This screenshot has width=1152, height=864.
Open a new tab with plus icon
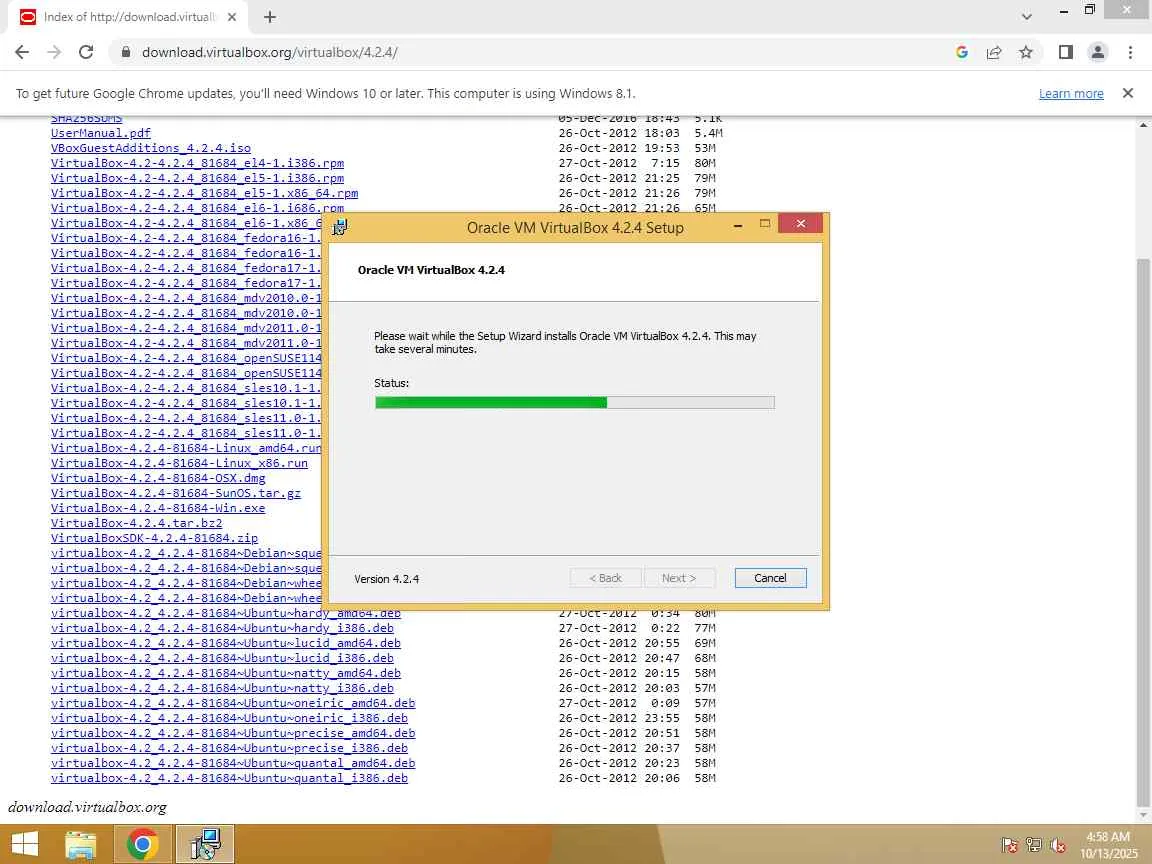pos(270,17)
